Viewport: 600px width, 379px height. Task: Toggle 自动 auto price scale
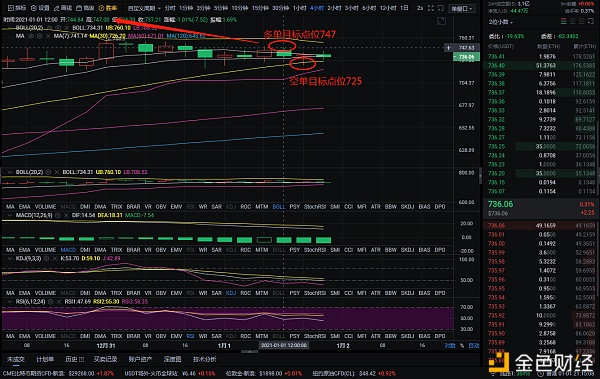pyautogui.click(x=474, y=346)
